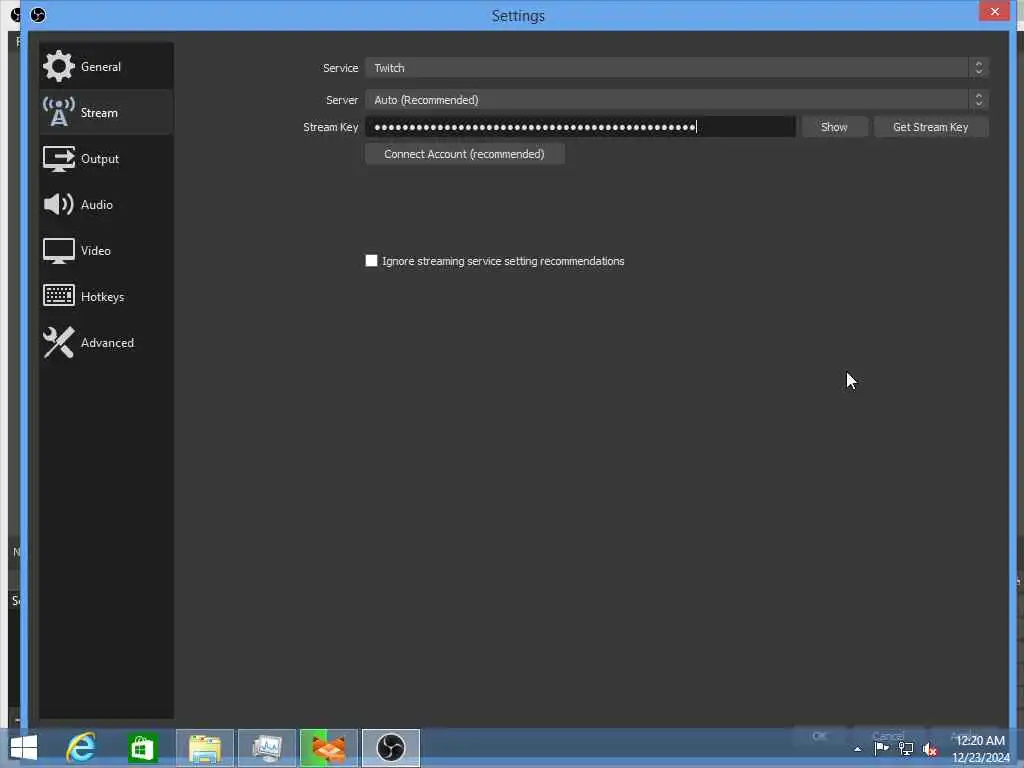The height and width of the screenshot is (768, 1024).
Task: Enable Ignore streaming service setting recommendations
Action: pyautogui.click(x=372, y=261)
